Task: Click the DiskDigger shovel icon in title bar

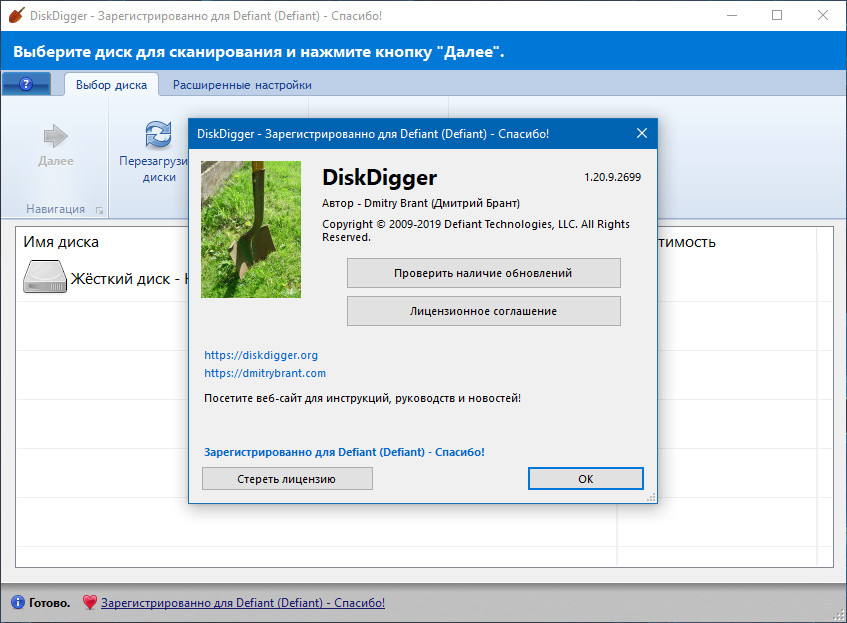Action: pyautogui.click(x=15, y=15)
